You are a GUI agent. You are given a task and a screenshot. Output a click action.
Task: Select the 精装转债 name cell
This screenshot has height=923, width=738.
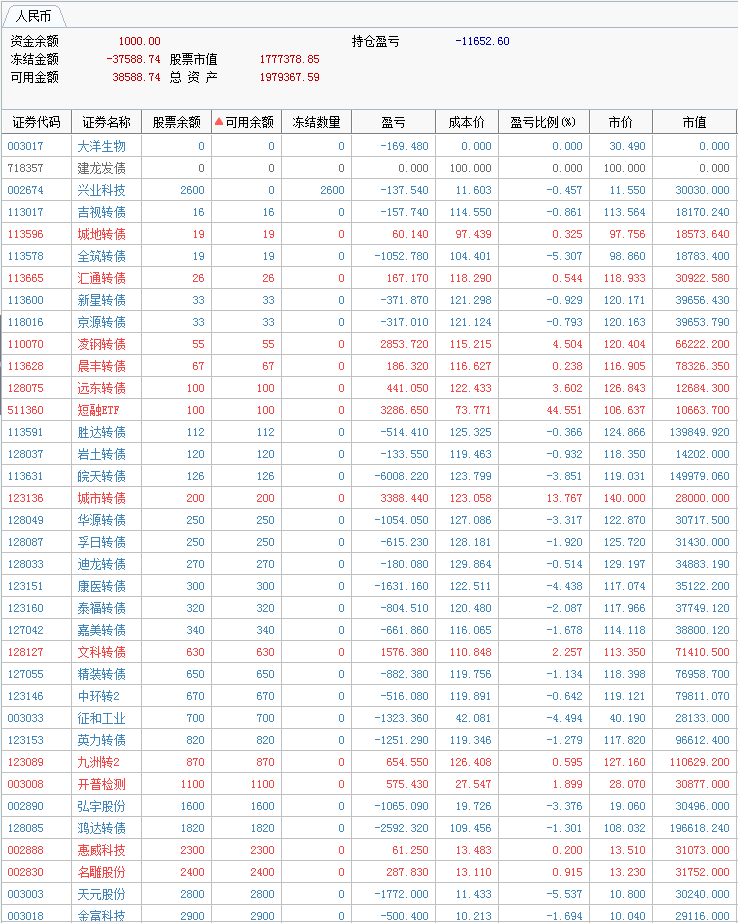pyautogui.click(x=102, y=674)
